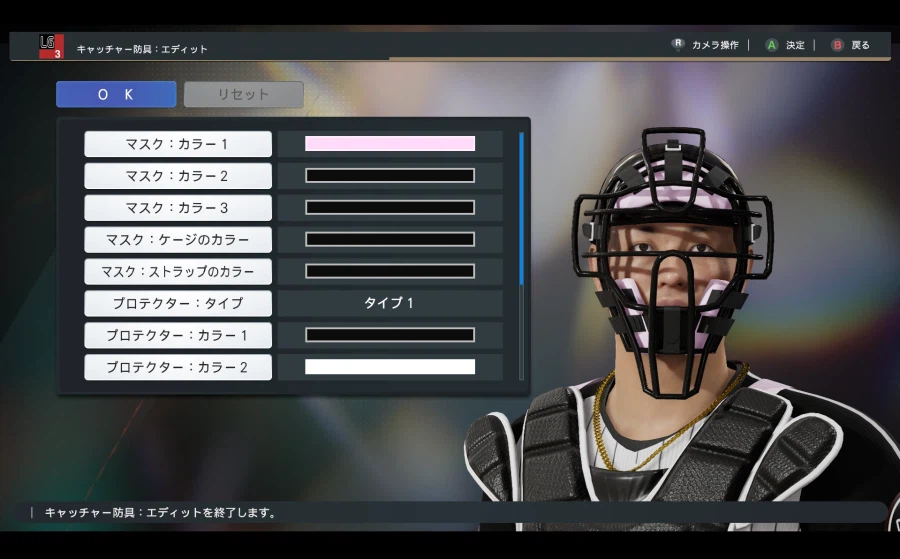Select マスク：ストラップのカラー option
Screen dimensions: 900x559
(x=178, y=271)
